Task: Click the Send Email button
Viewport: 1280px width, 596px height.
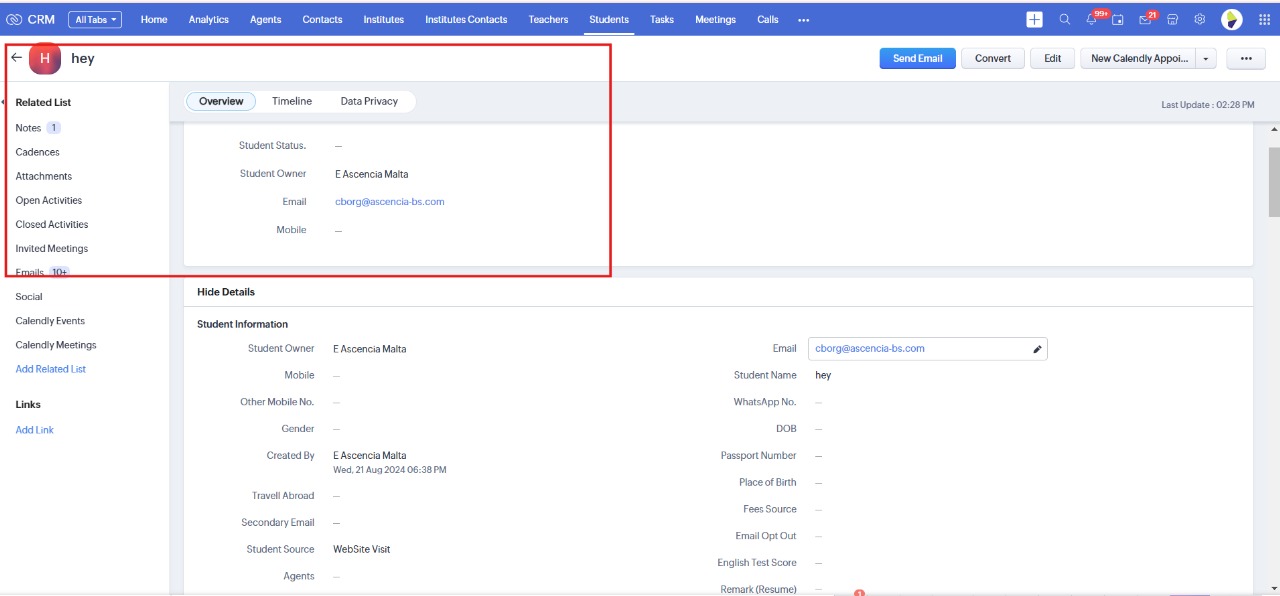Action: click(x=917, y=58)
